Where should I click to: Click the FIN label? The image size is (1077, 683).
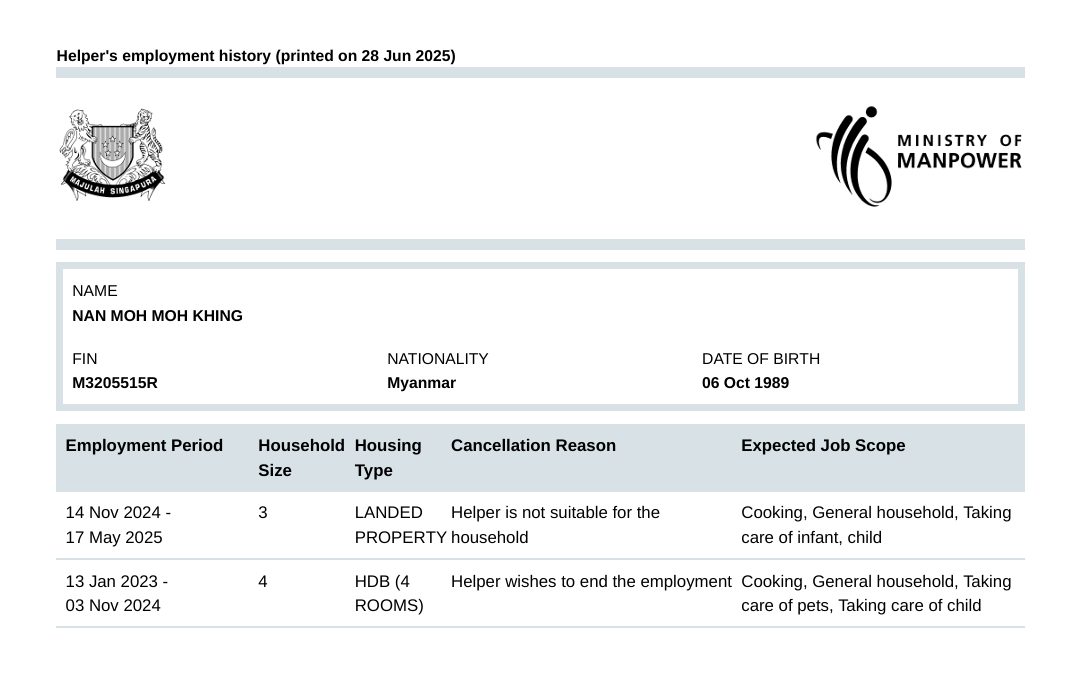click(84, 359)
